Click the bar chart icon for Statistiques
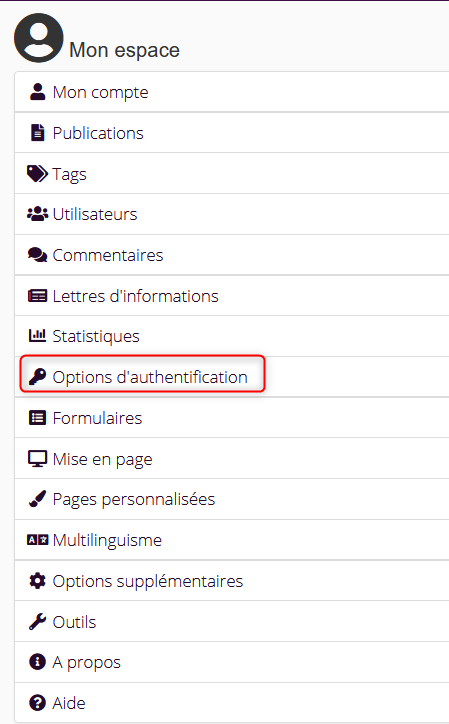Viewport: 449px width, 724px height. pos(37,336)
